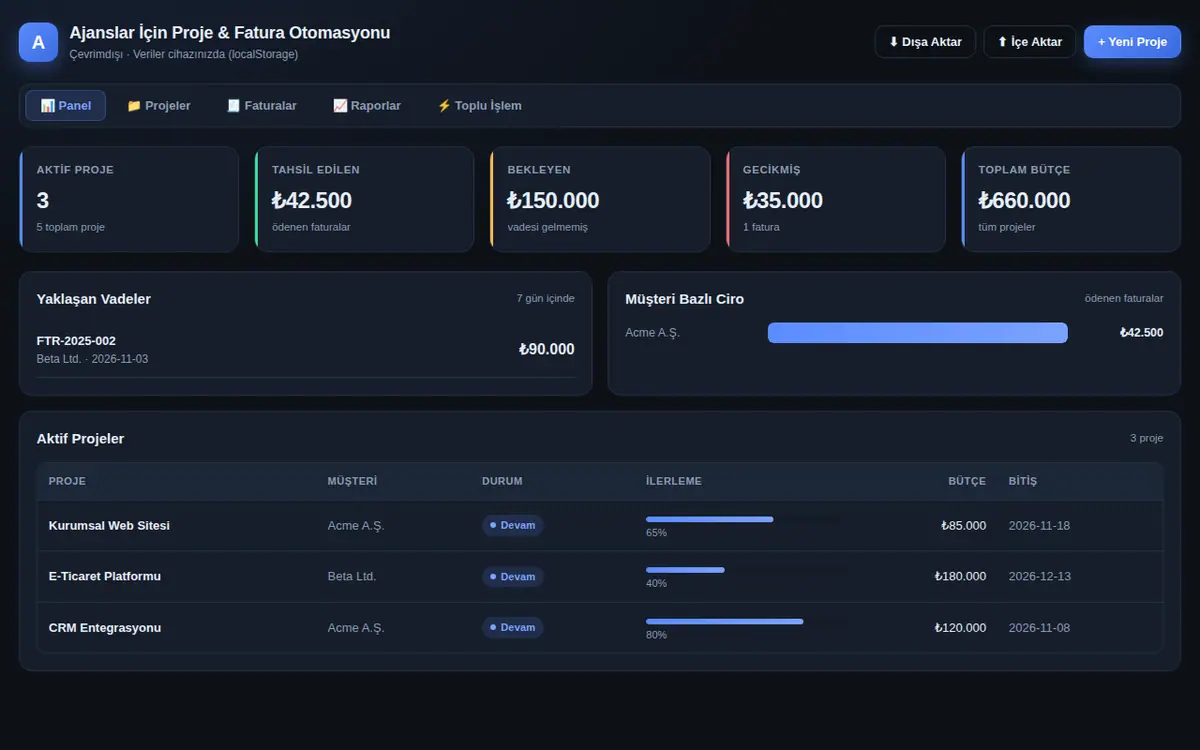Open the CRM Entegrasyonu project
The height and width of the screenshot is (750, 1200).
[x=105, y=628]
